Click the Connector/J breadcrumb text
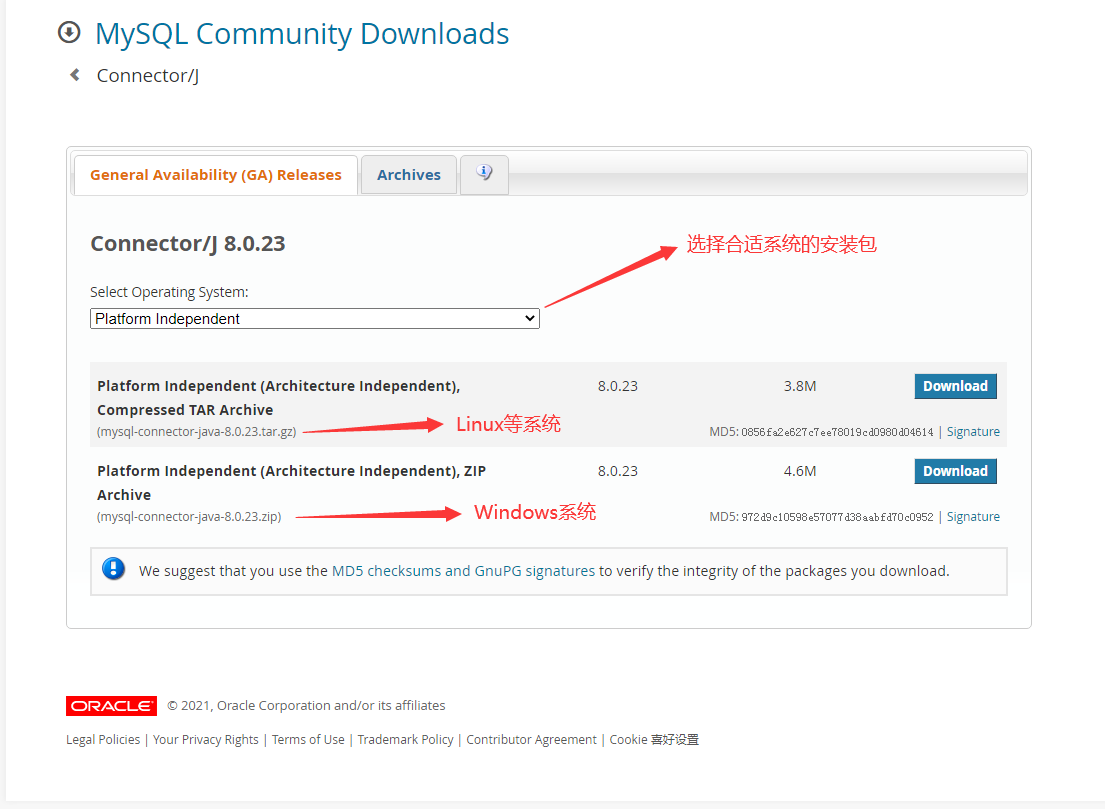 pos(148,75)
